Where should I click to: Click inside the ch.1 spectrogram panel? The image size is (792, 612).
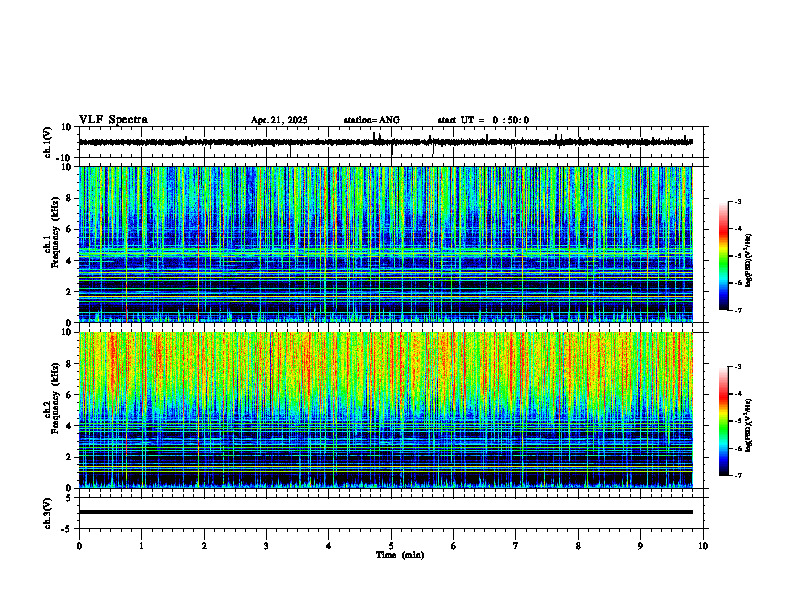tap(385, 244)
